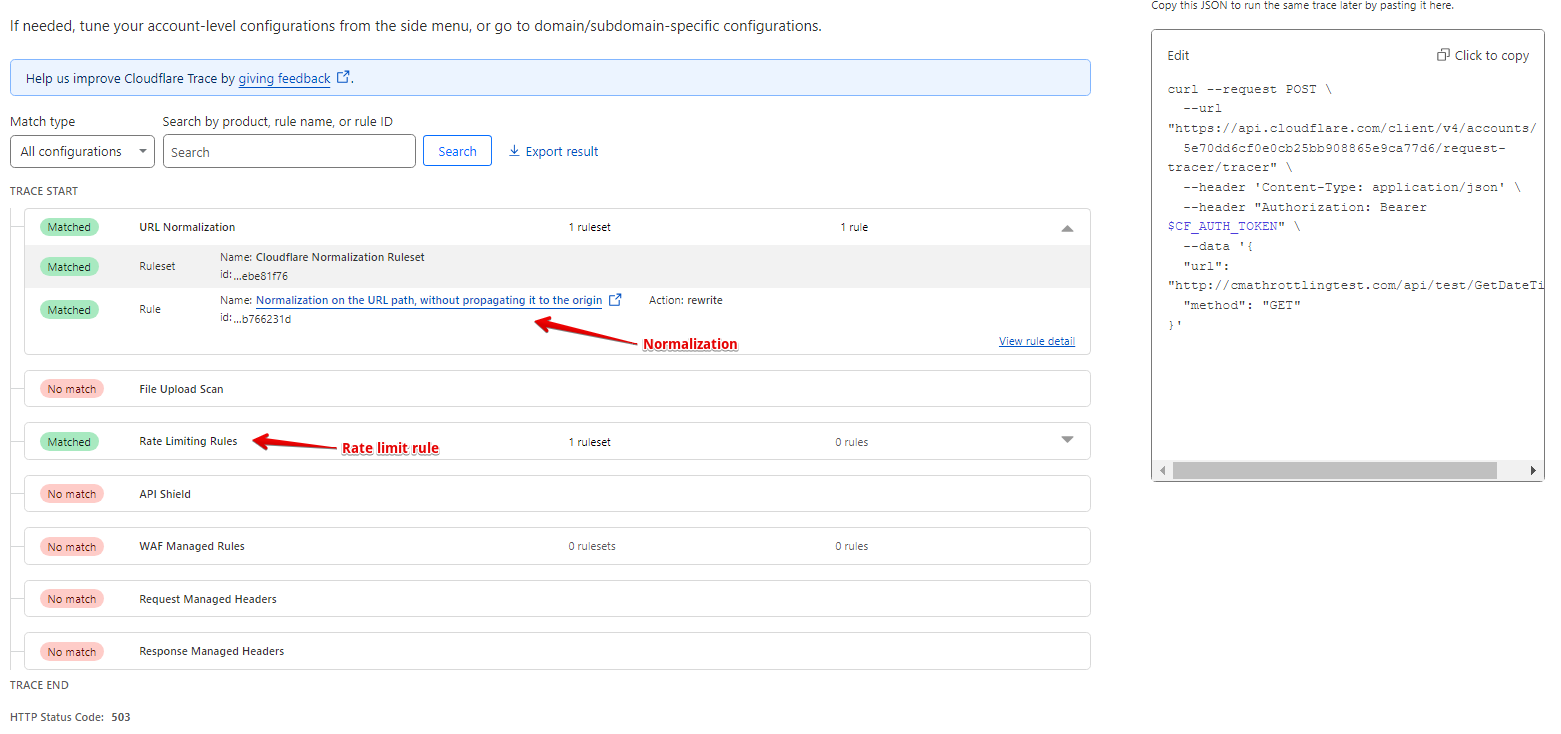This screenshot has height=734, width=1561.
Task: Click the Matched badge in the Rule row
Action: tap(69, 310)
